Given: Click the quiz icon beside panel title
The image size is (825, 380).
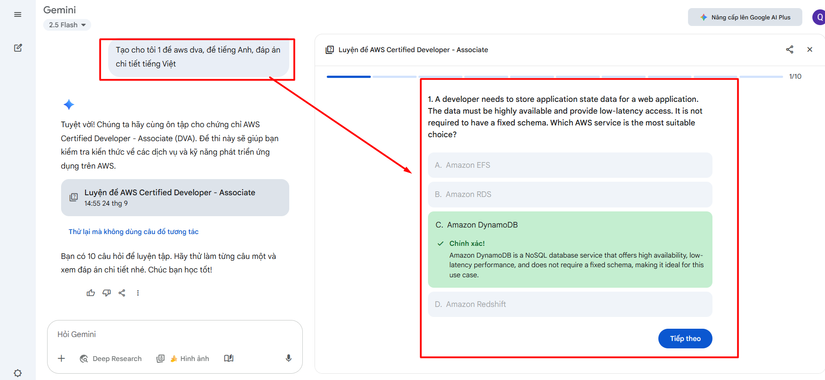Looking at the screenshot, I should (x=329, y=50).
